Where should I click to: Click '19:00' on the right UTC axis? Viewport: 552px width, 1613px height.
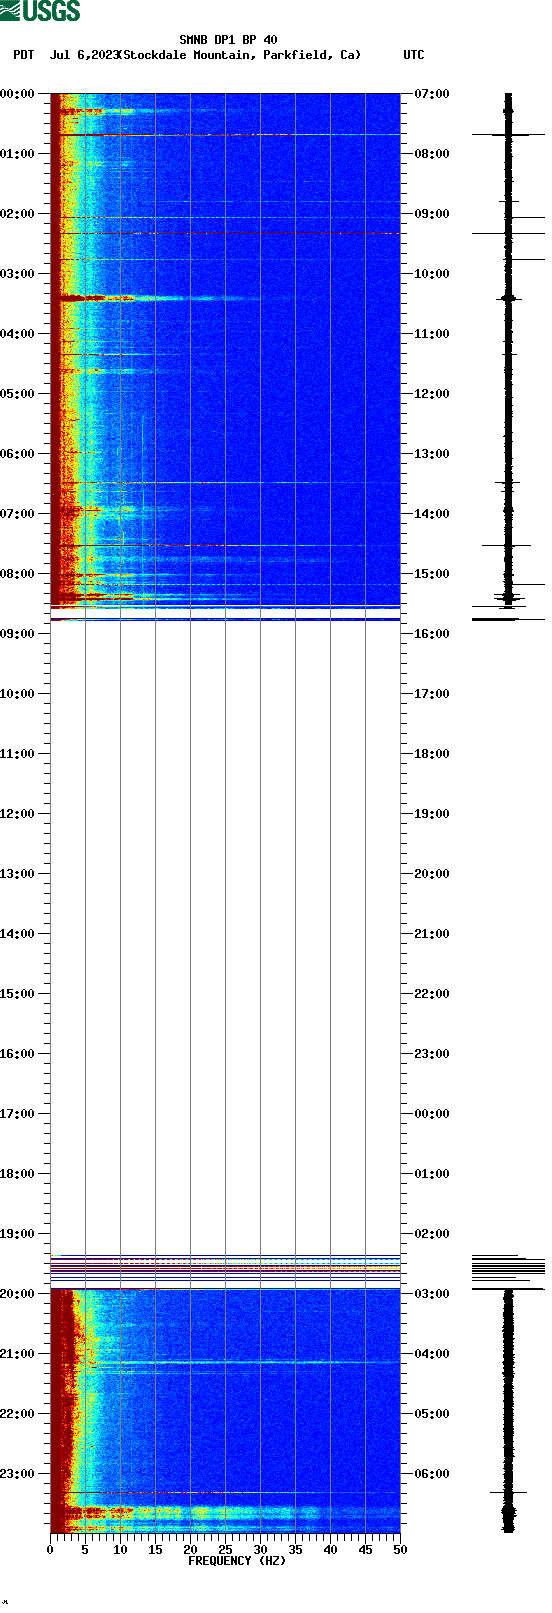tap(432, 814)
